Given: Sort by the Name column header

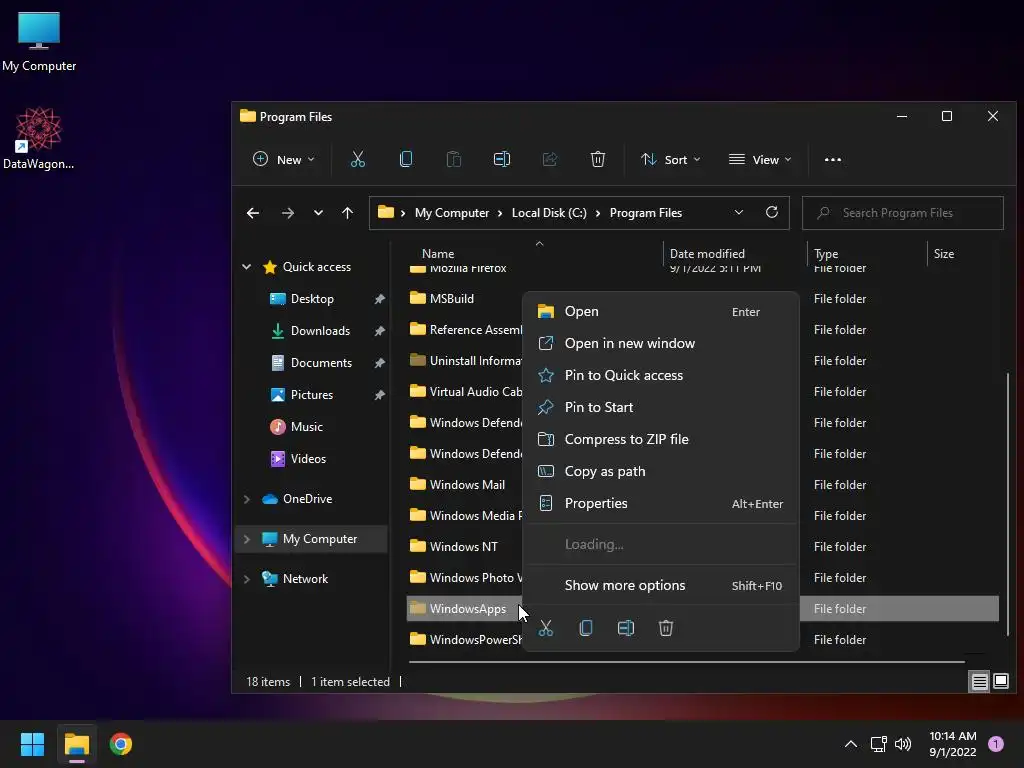Looking at the screenshot, I should [438, 254].
